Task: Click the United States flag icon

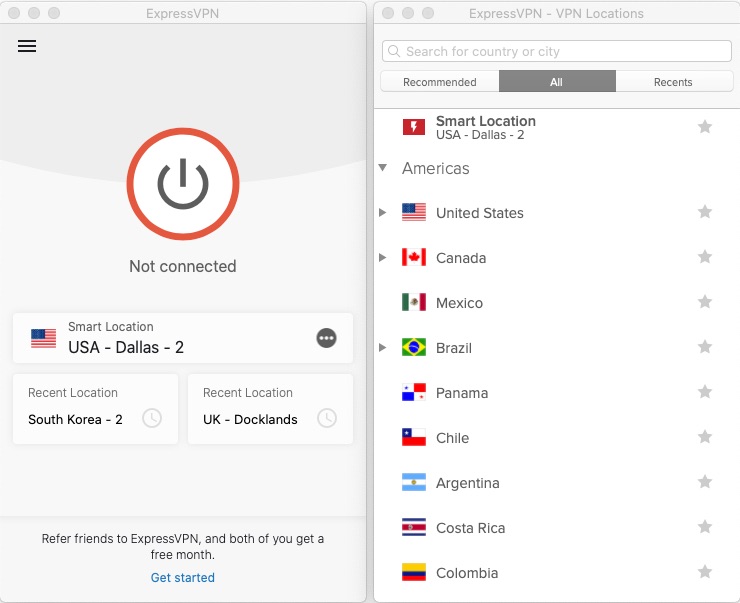Action: (414, 212)
